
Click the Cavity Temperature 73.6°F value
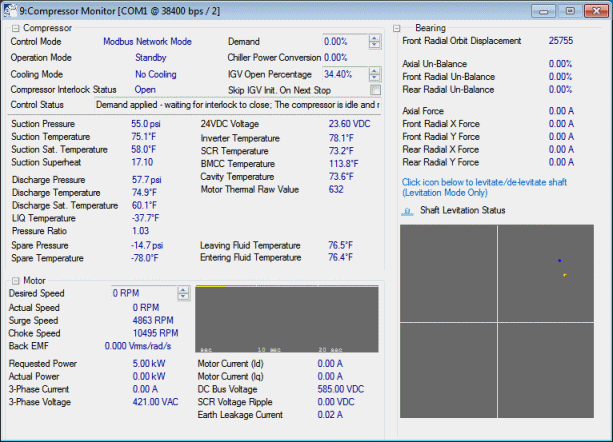coord(341,177)
